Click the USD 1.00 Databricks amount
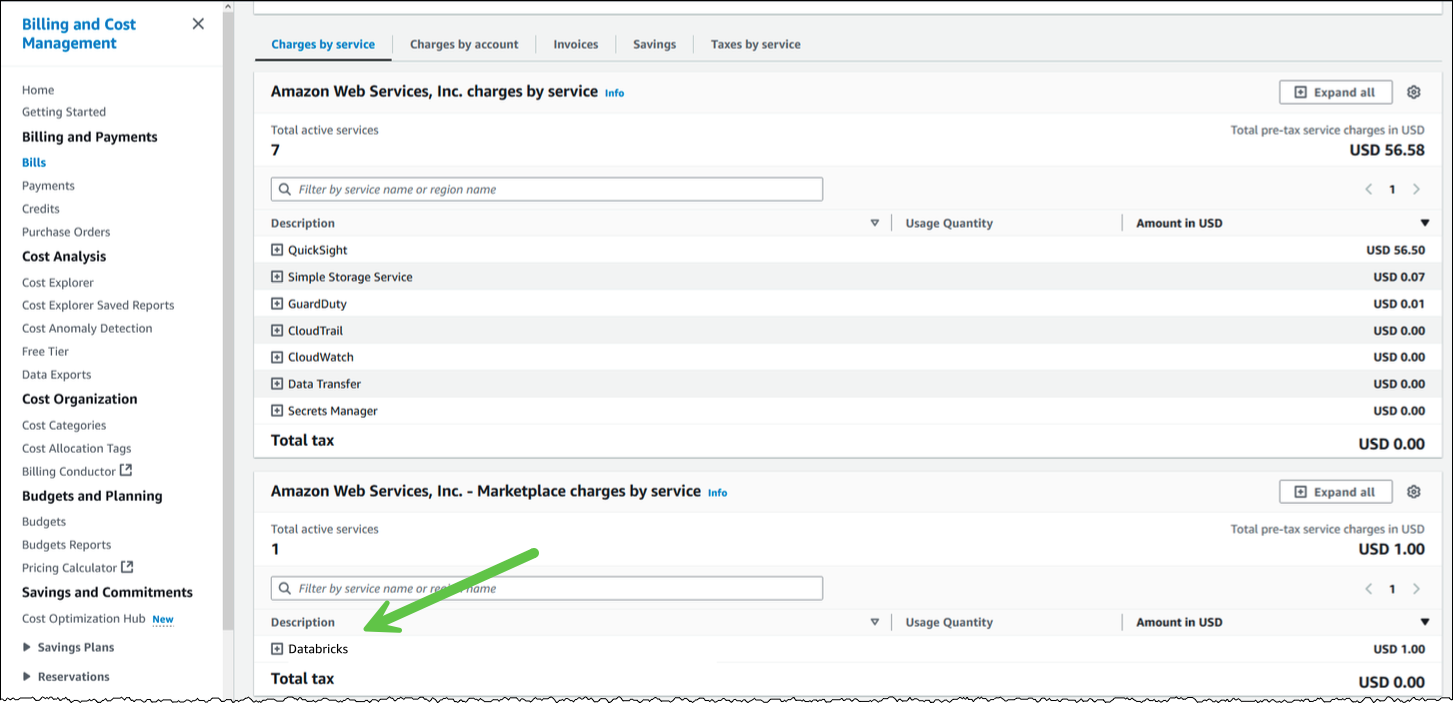Screen dimensions: 1453x703 (x=1400, y=649)
